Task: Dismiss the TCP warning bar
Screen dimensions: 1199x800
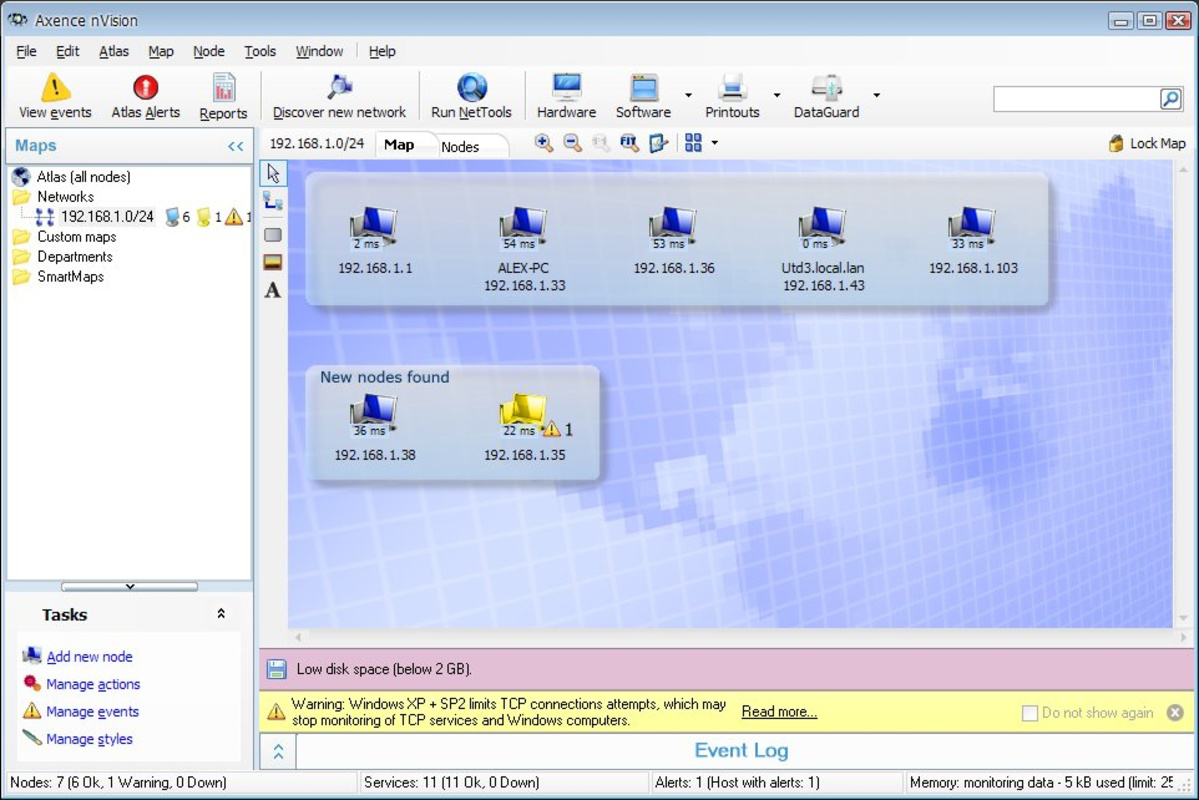Action: click(x=1175, y=713)
